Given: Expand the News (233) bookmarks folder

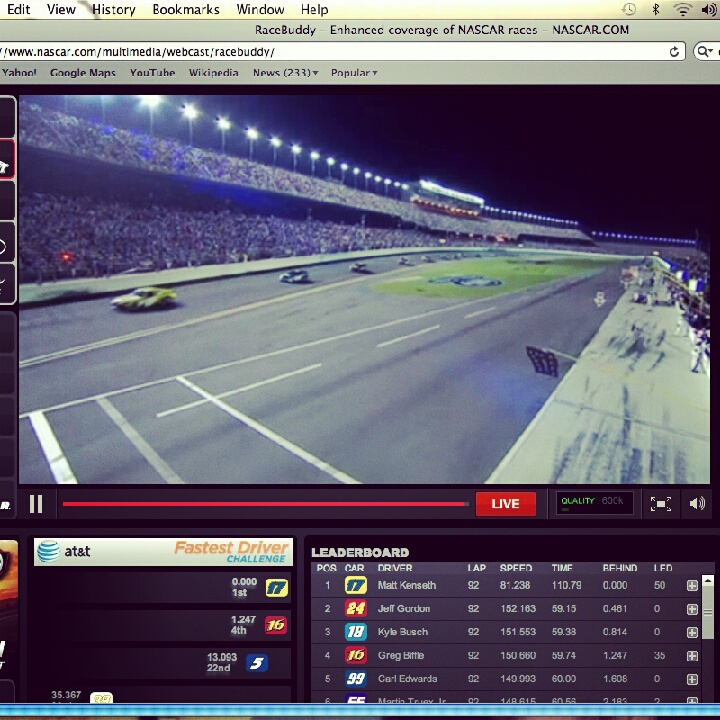Looking at the screenshot, I should 285,73.
